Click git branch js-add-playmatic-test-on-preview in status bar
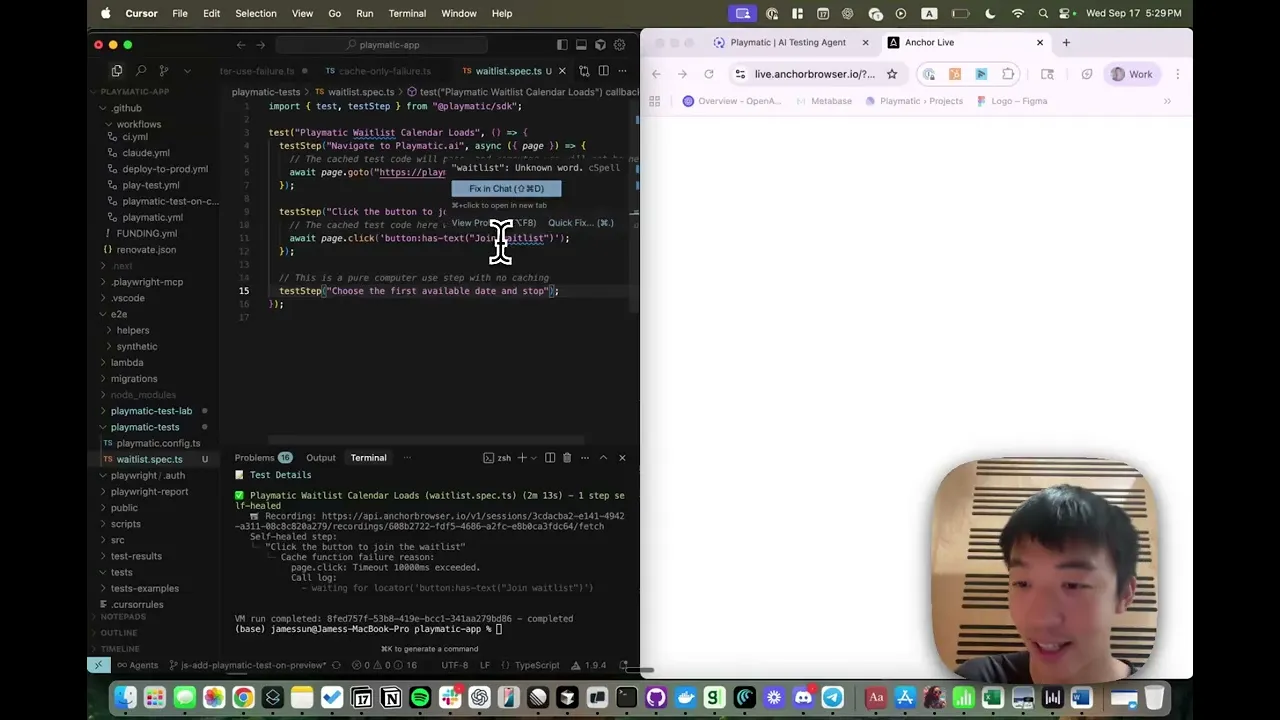Screen dimensions: 1280x720 [247, 665]
